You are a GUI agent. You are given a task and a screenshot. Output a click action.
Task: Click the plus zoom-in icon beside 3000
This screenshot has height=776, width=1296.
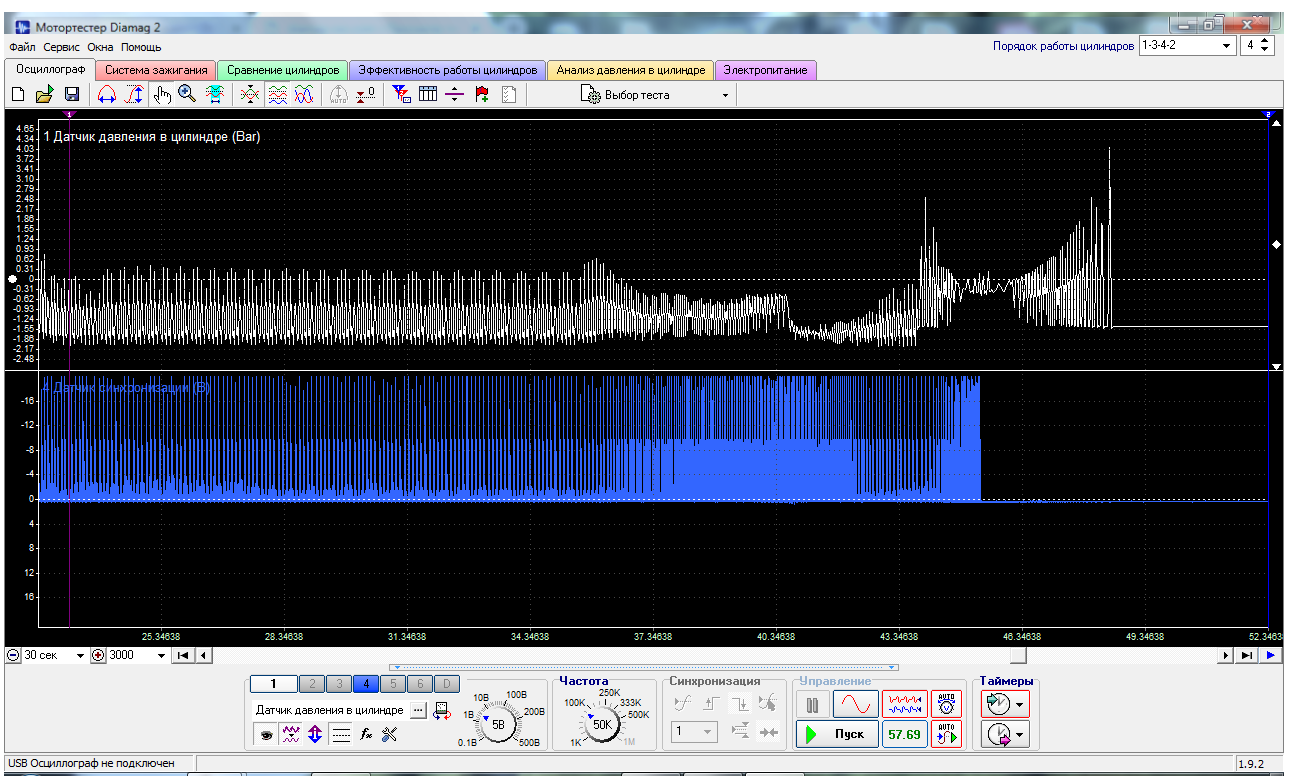pyautogui.click(x=98, y=655)
